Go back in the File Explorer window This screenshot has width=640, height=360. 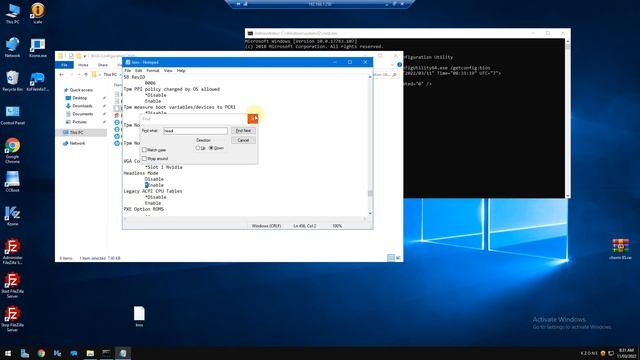point(62,75)
